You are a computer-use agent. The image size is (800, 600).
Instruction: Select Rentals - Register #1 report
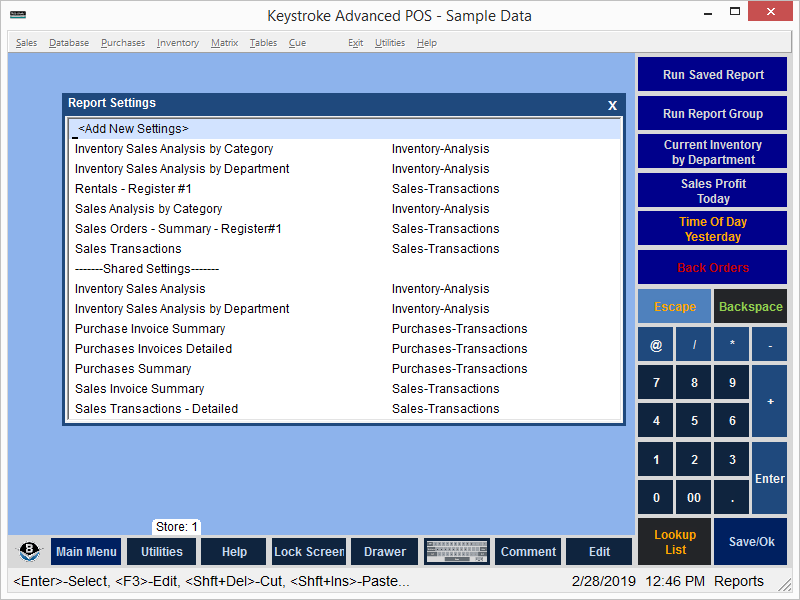[x=133, y=189]
